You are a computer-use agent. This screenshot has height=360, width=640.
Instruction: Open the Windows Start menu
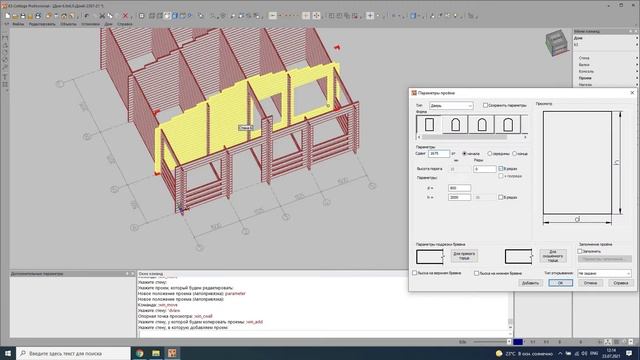(x=8, y=353)
